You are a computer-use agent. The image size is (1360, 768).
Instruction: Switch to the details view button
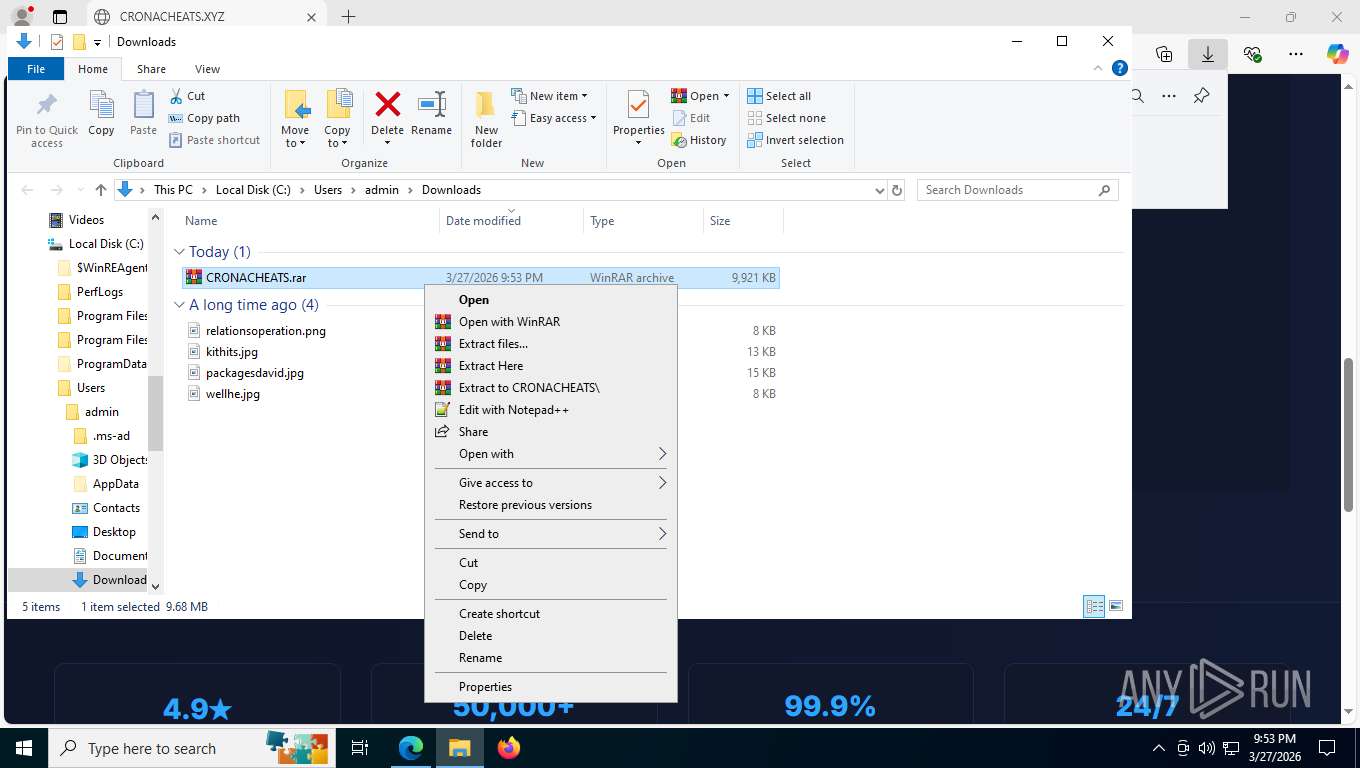[1095, 607]
